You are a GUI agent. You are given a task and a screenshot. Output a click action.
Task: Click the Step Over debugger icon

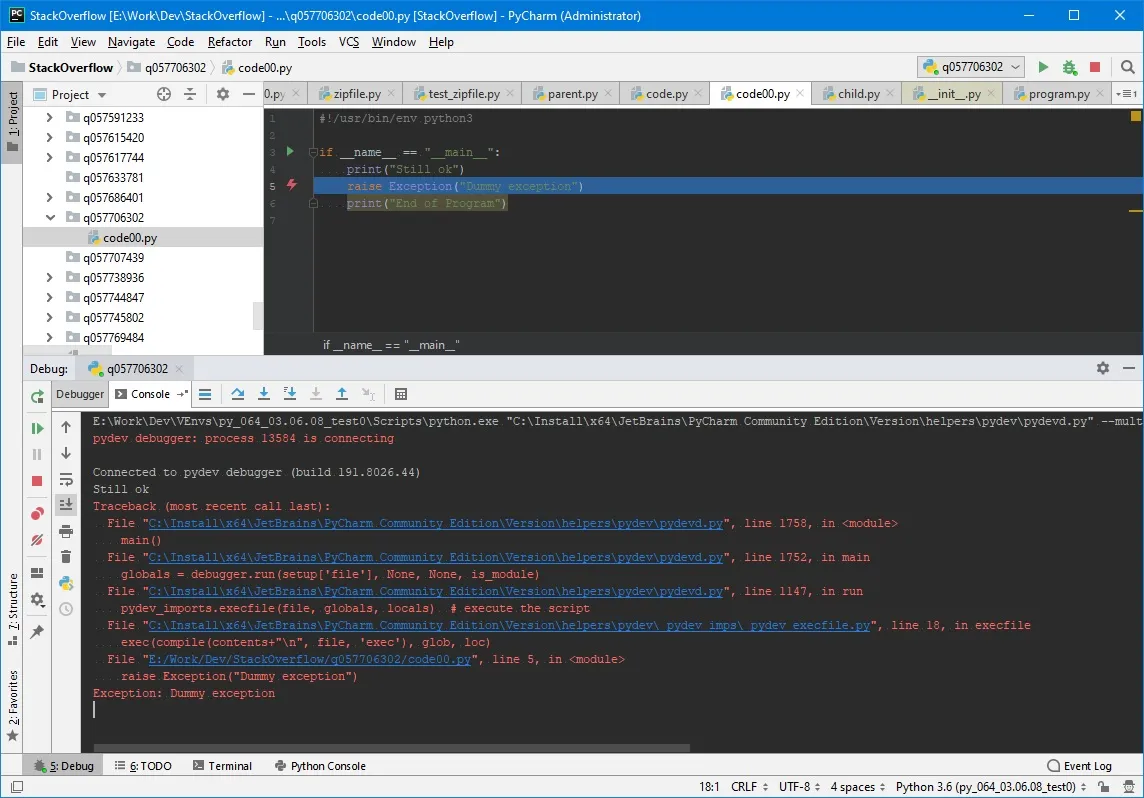(238, 394)
